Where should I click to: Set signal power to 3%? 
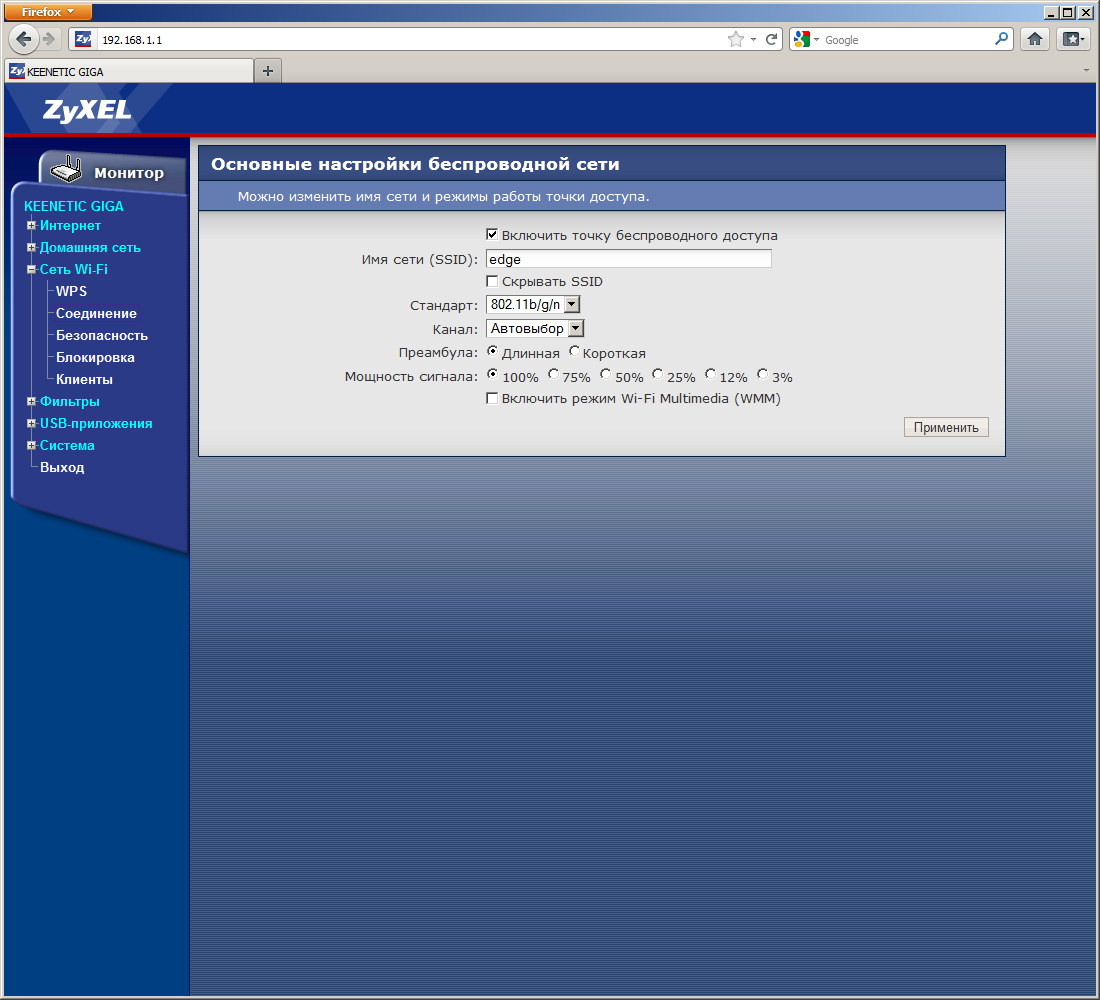click(x=763, y=374)
